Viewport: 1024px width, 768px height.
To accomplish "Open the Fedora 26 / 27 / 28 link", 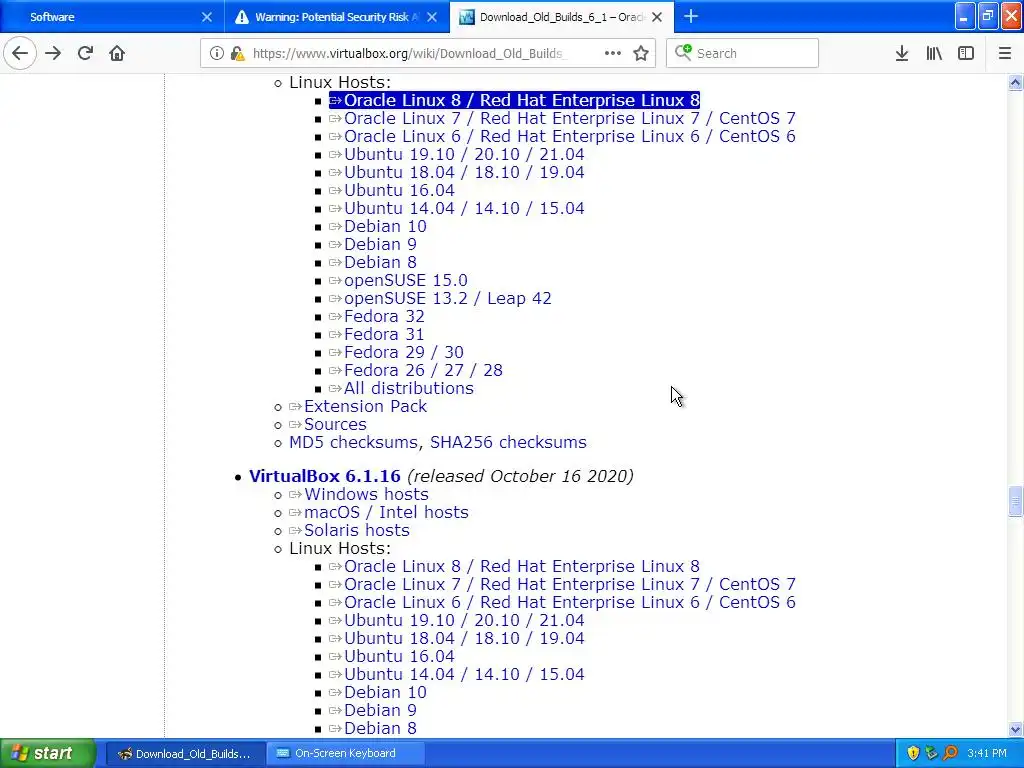I will (423, 370).
